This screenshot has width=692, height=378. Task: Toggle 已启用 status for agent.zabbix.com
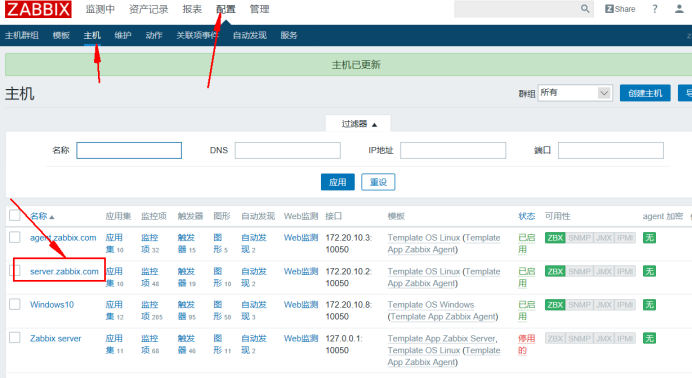[x=527, y=243]
